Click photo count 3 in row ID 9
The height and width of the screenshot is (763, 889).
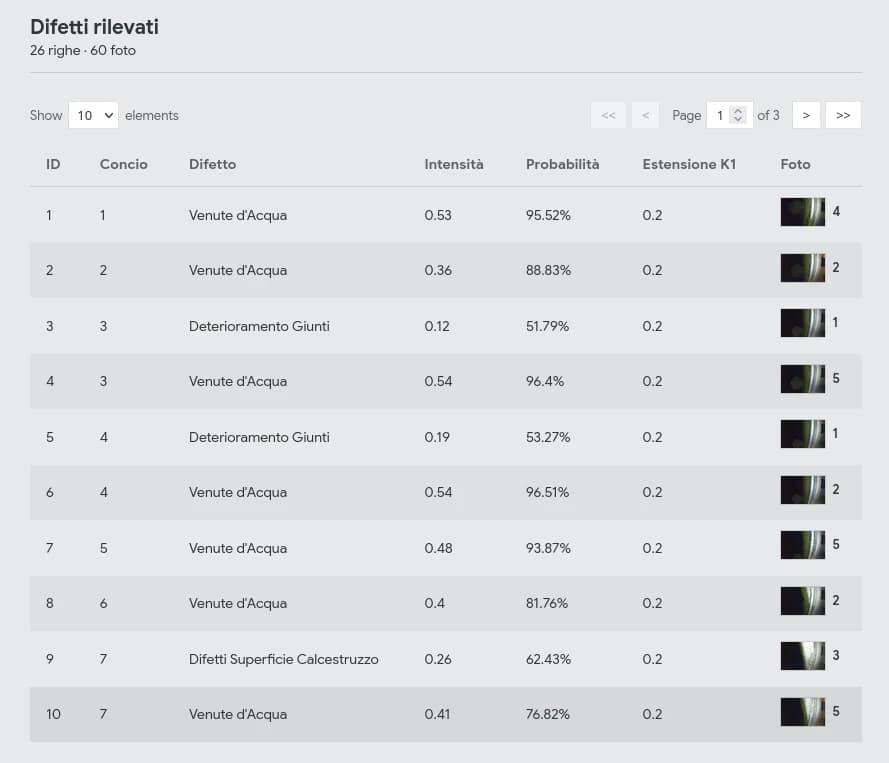836,655
